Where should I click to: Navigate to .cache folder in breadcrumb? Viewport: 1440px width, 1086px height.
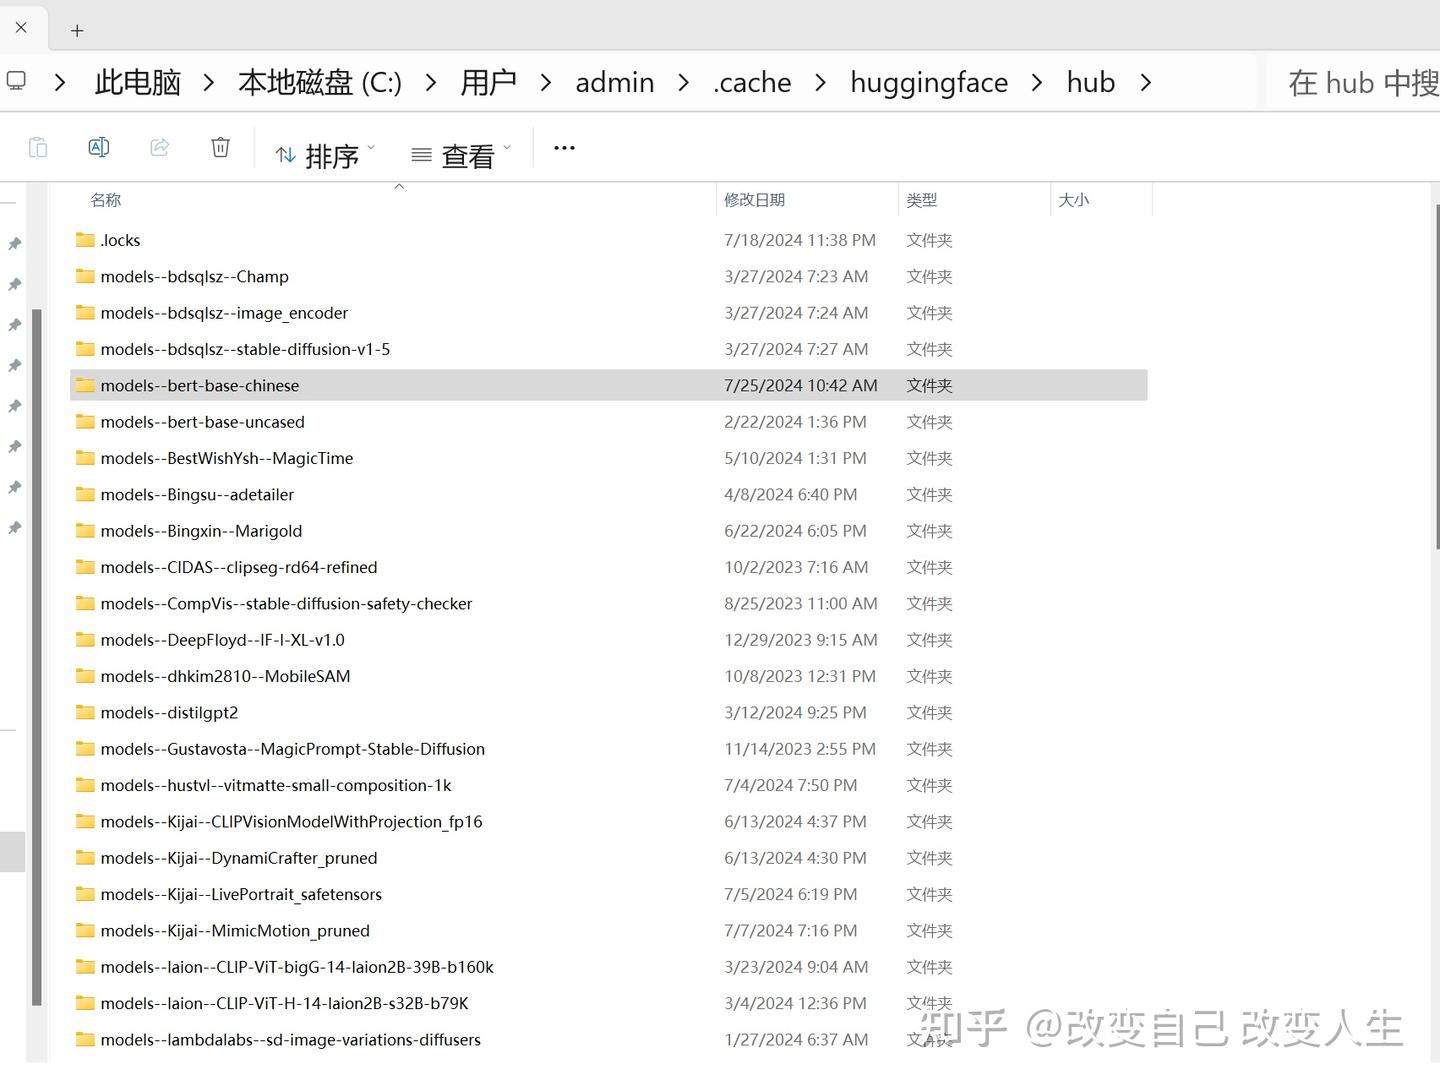[x=752, y=82]
